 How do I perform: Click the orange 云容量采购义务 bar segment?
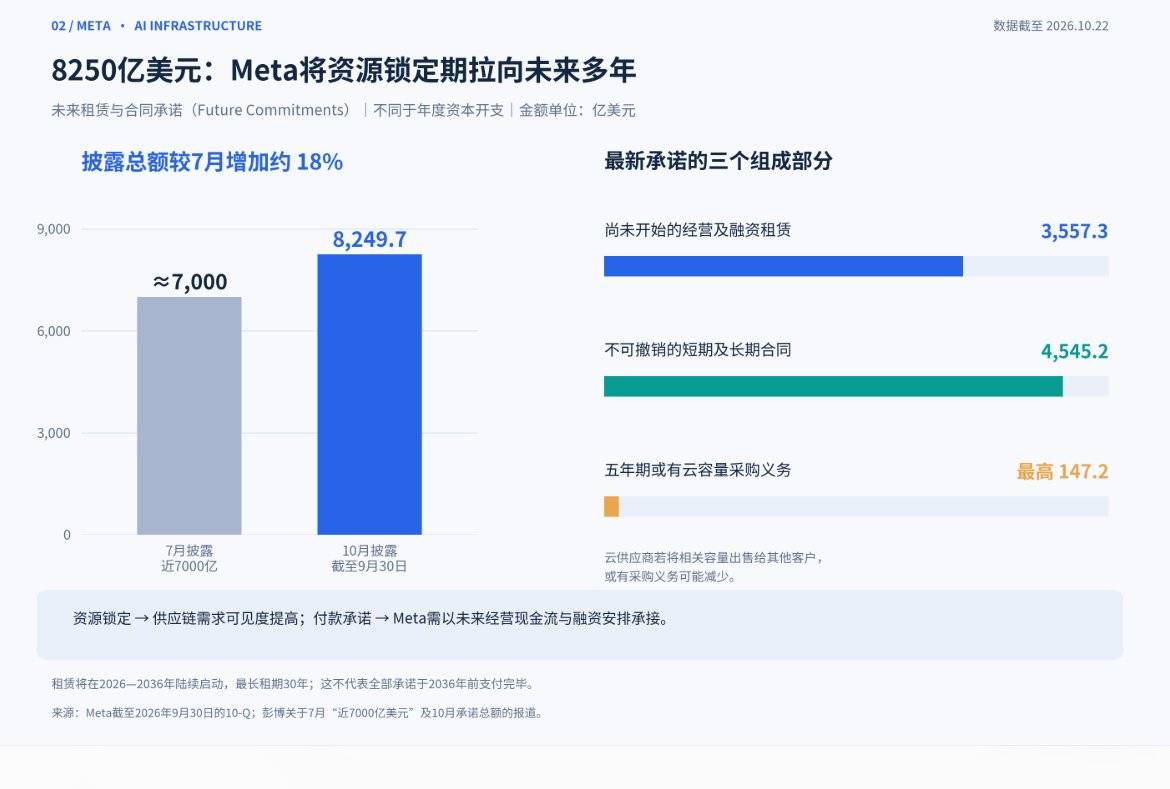pos(611,506)
